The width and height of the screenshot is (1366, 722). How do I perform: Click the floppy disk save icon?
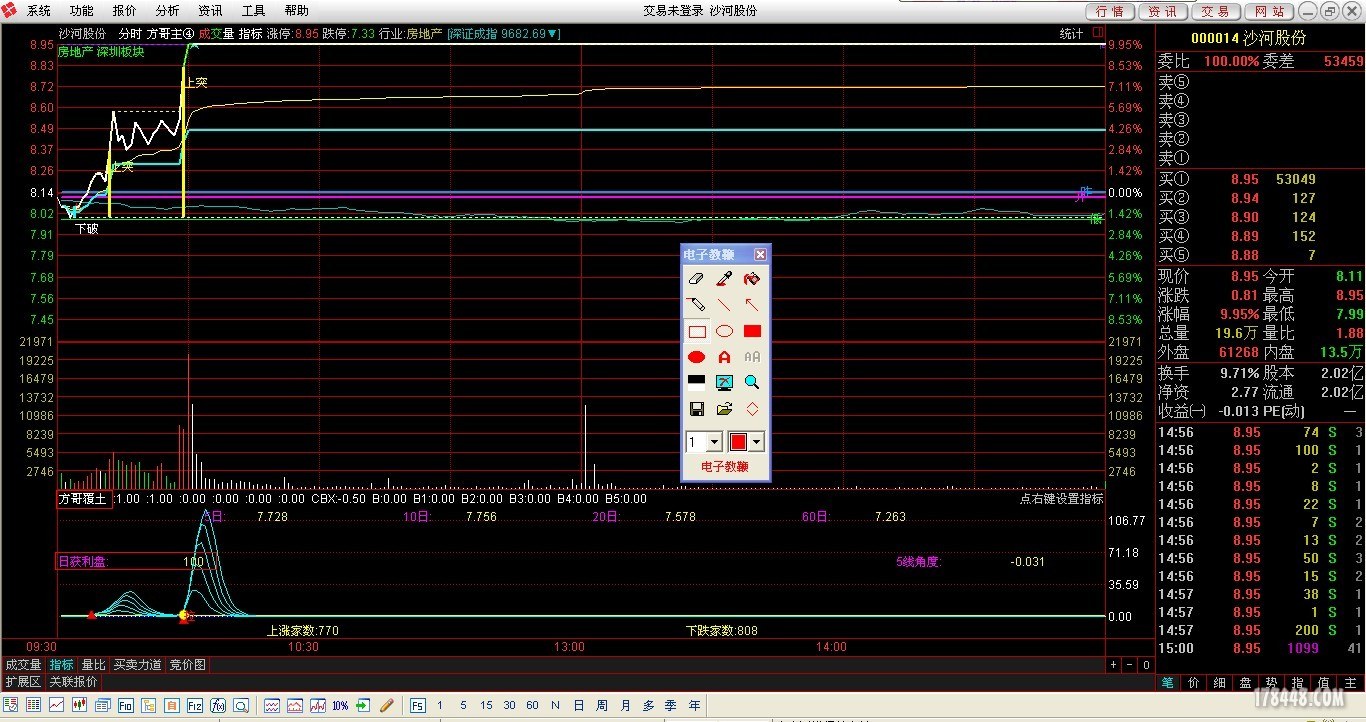pos(697,409)
